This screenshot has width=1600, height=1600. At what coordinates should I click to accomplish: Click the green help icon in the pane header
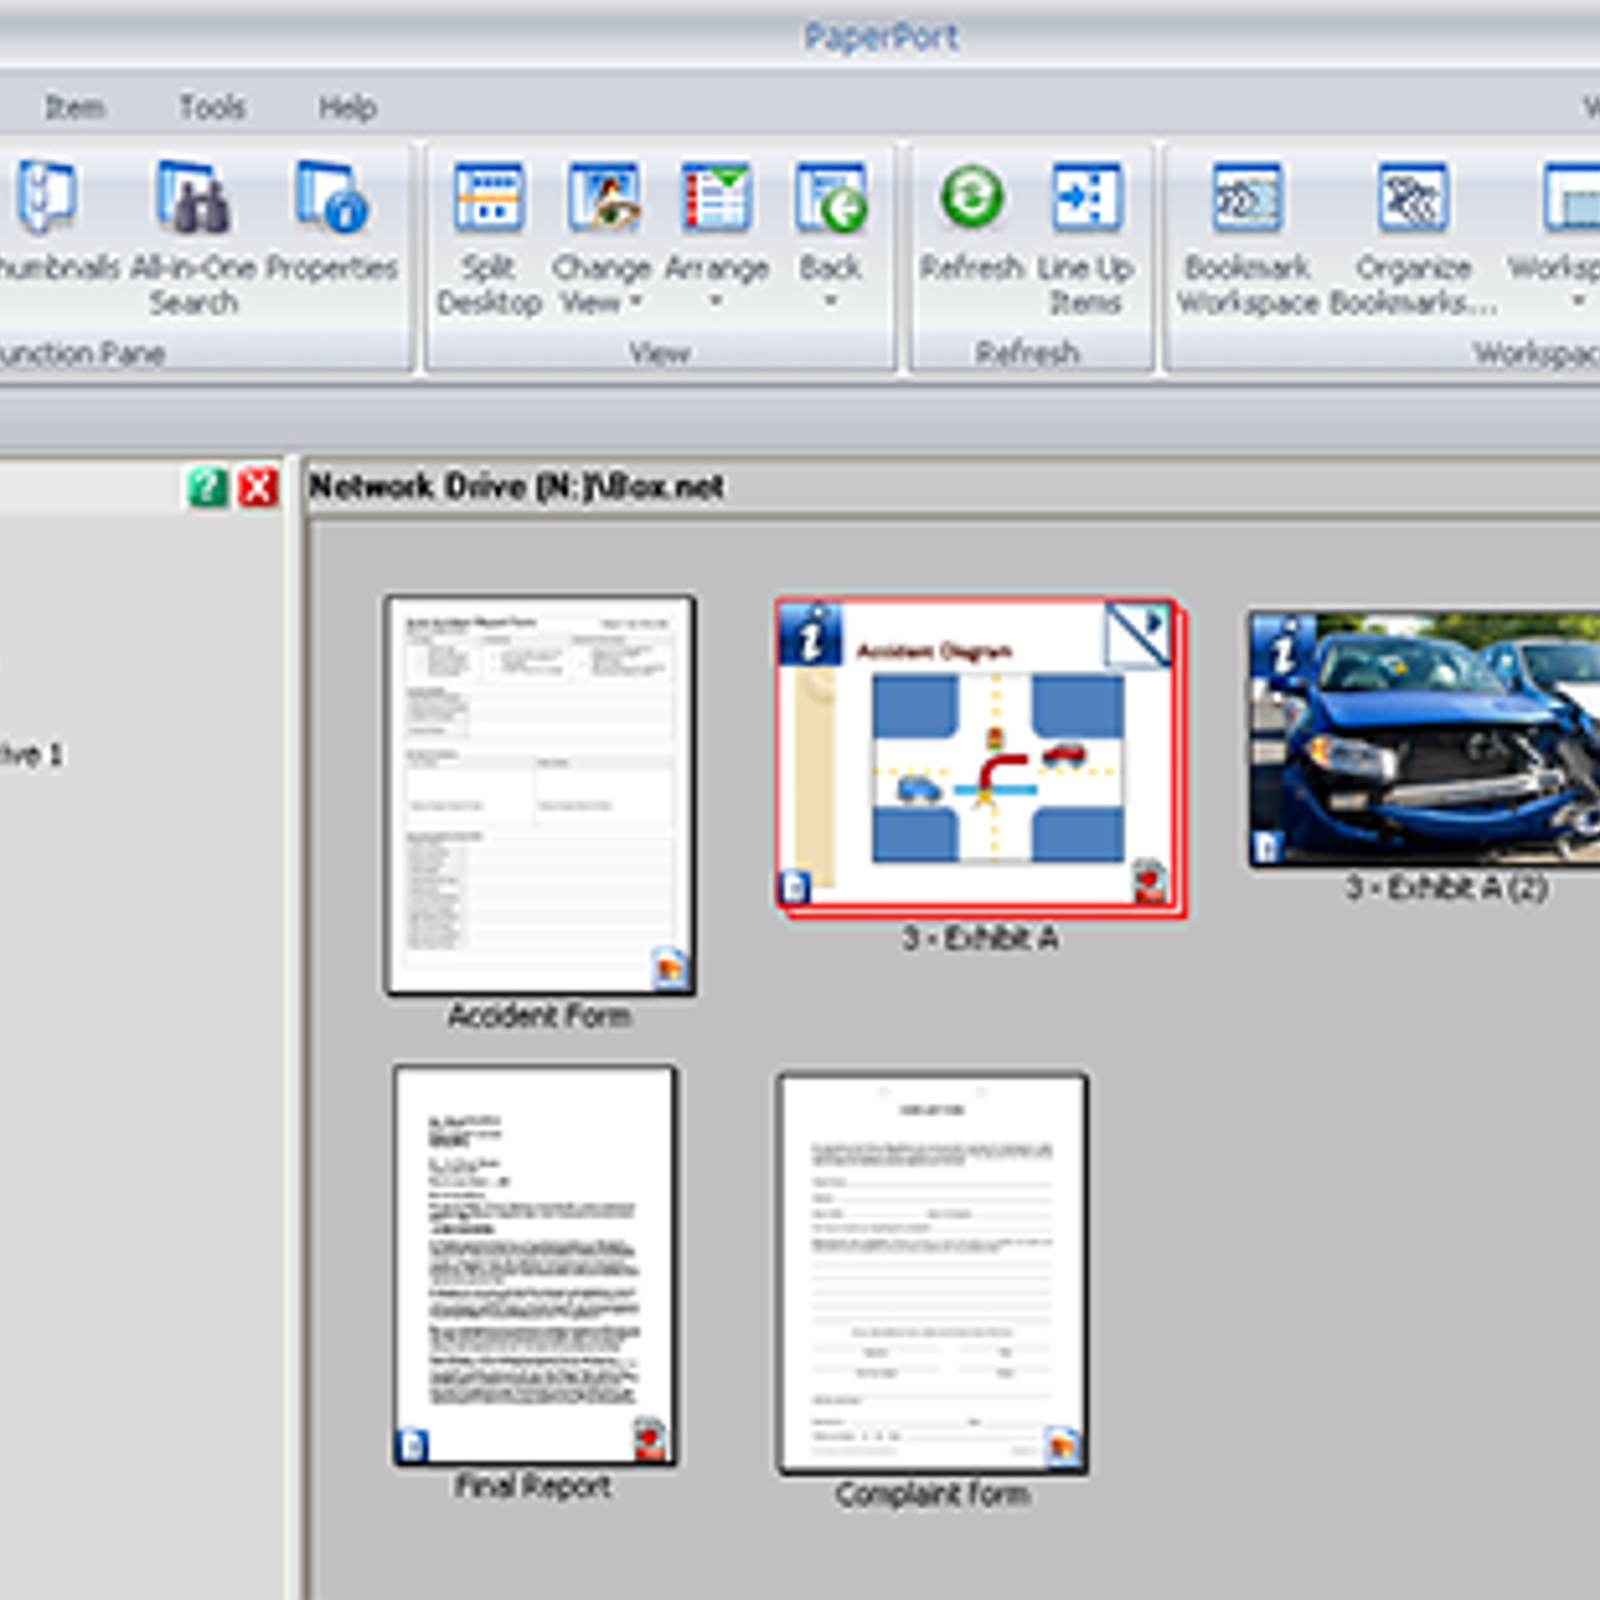[207, 488]
